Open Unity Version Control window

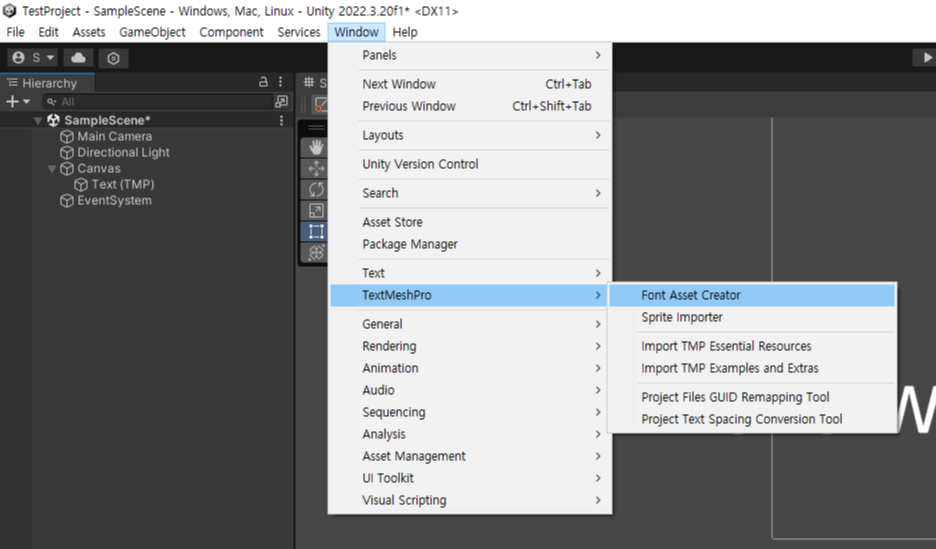470,164
